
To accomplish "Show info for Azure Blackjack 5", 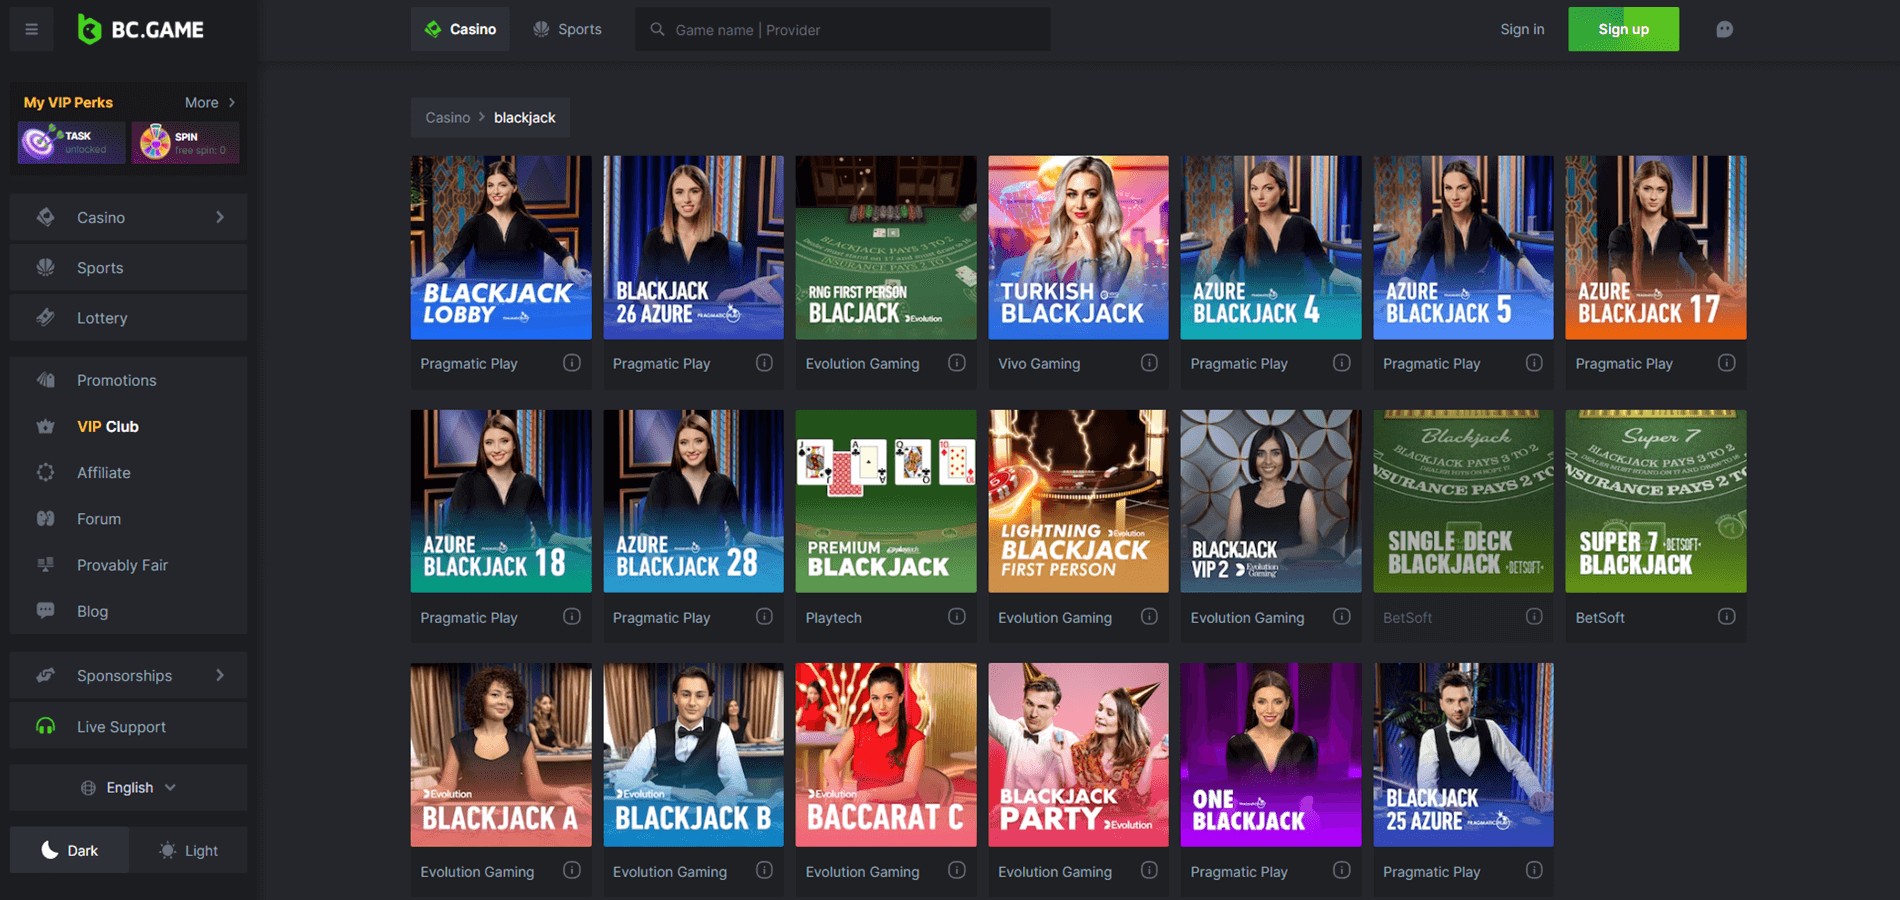I will [x=1534, y=363].
